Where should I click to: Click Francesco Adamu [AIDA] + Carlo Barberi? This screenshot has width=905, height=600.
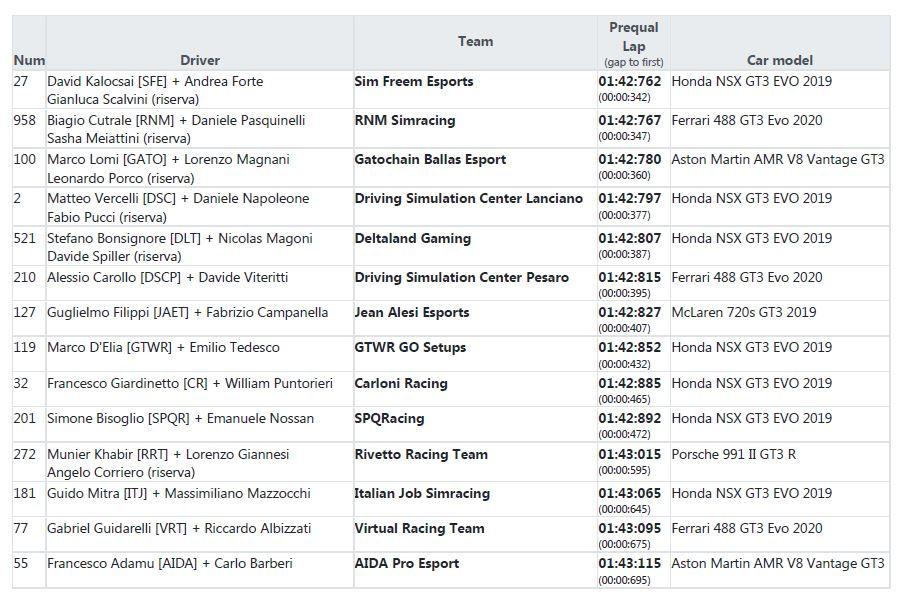170,564
